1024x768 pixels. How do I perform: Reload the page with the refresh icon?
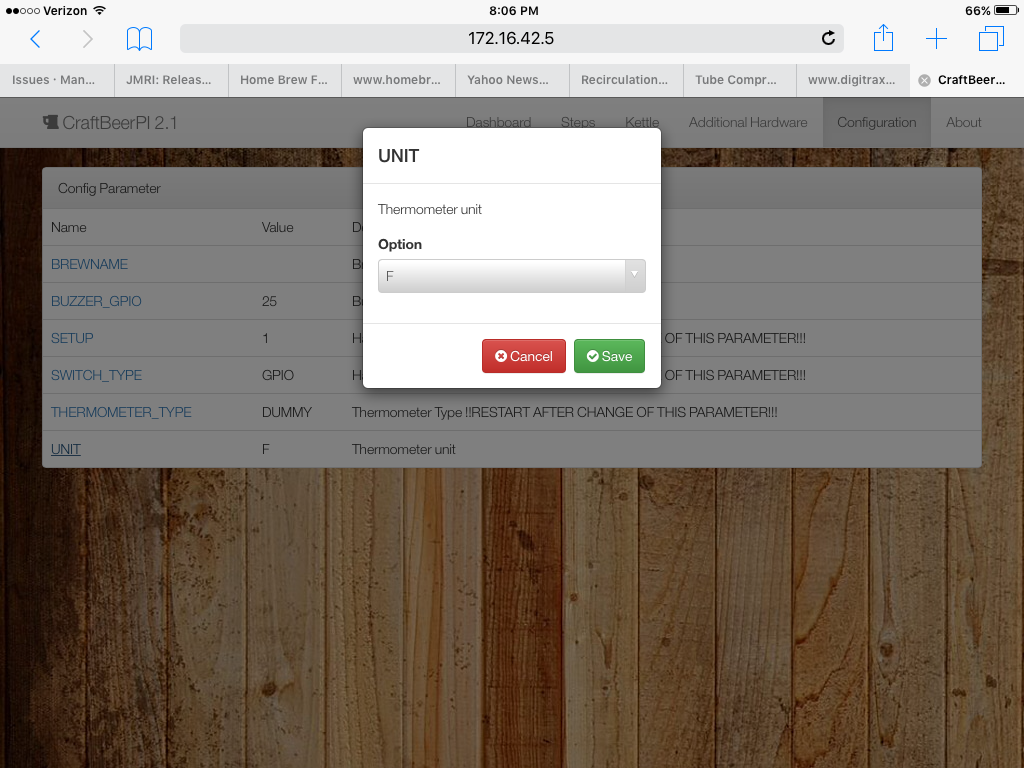click(x=828, y=39)
